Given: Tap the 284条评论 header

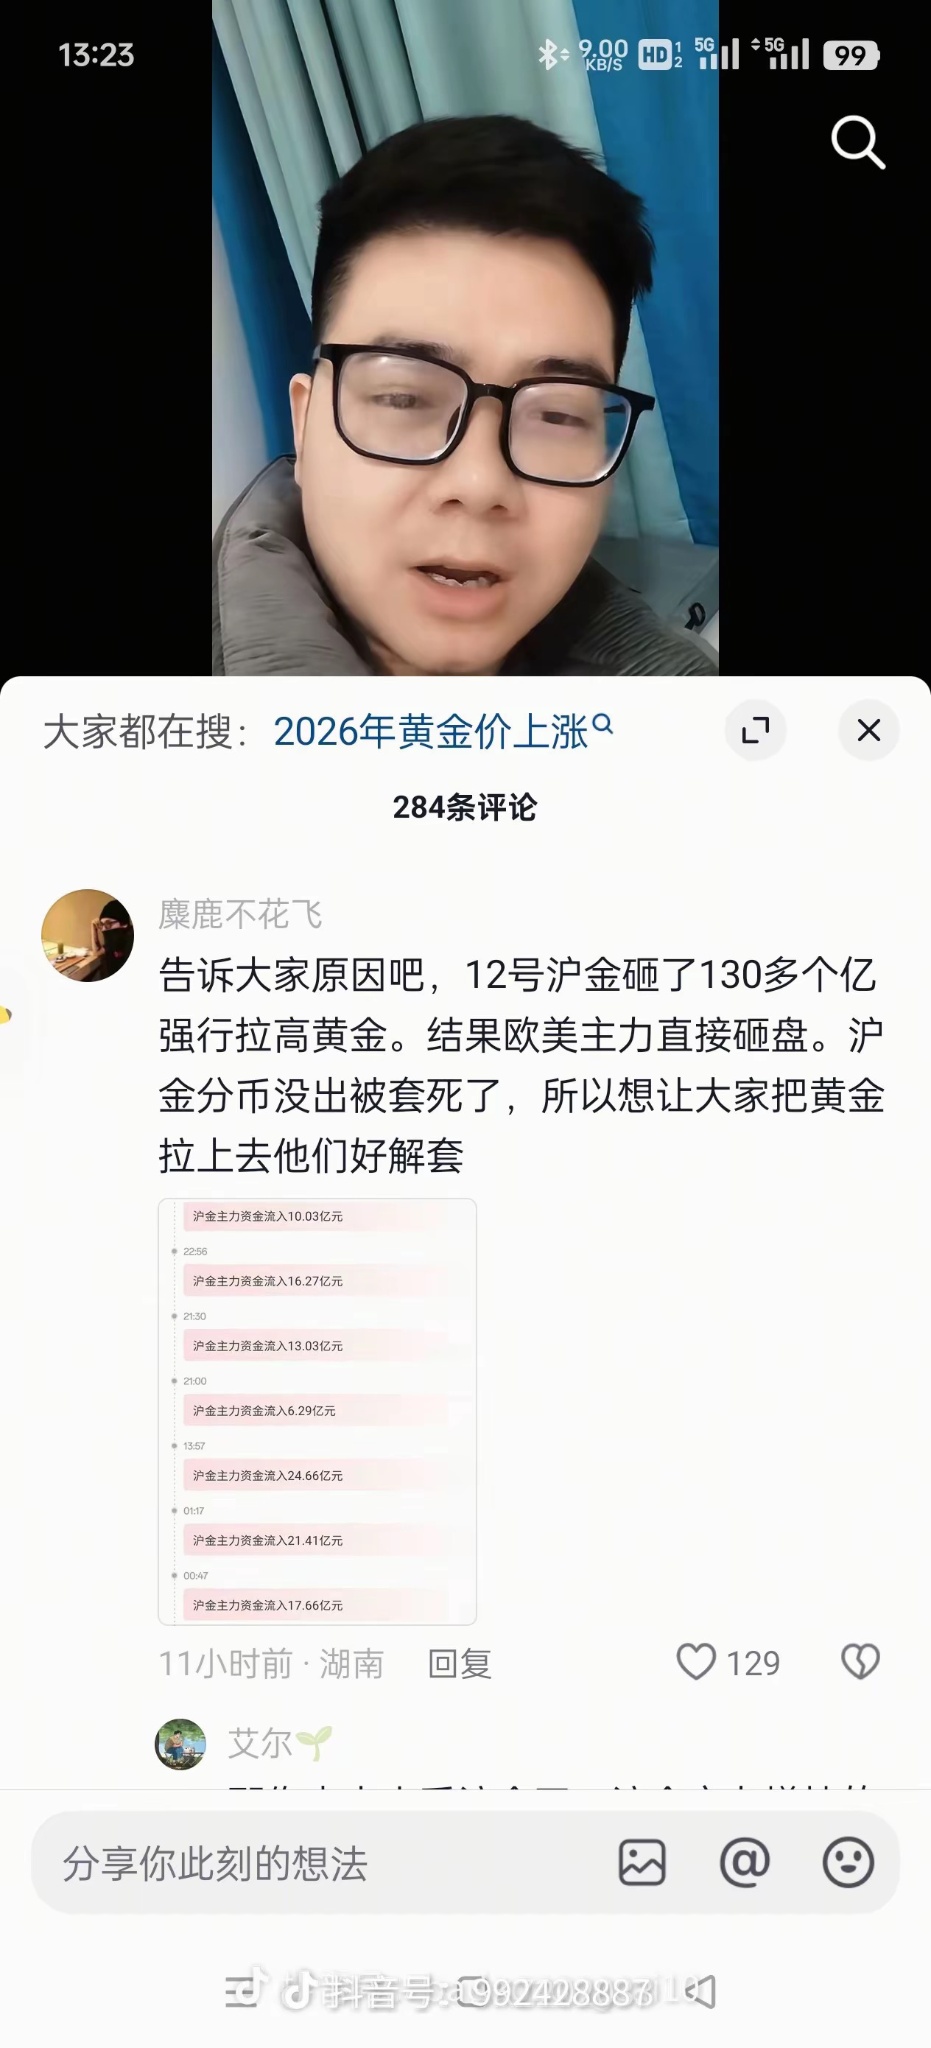Looking at the screenshot, I should pyautogui.click(x=465, y=807).
